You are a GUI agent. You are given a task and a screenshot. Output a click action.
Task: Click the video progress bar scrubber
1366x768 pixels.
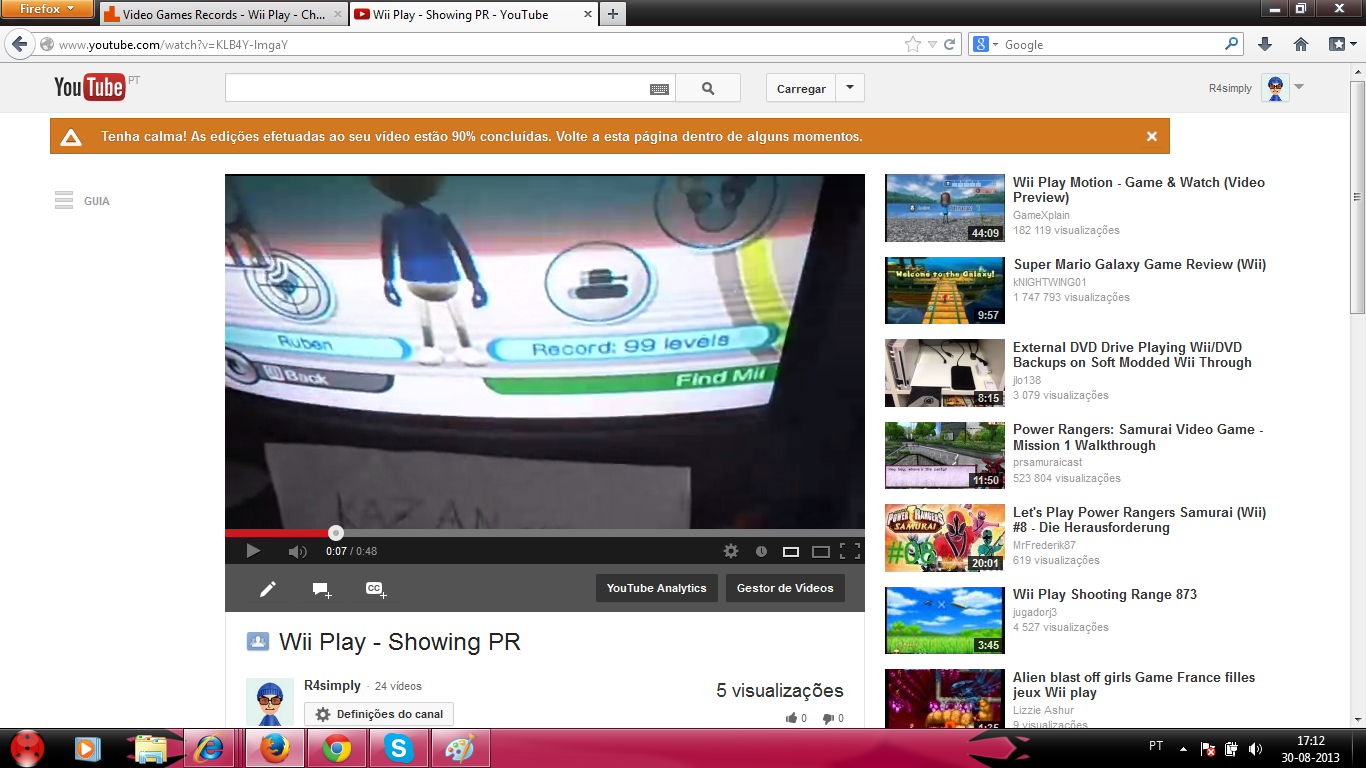coord(336,533)
